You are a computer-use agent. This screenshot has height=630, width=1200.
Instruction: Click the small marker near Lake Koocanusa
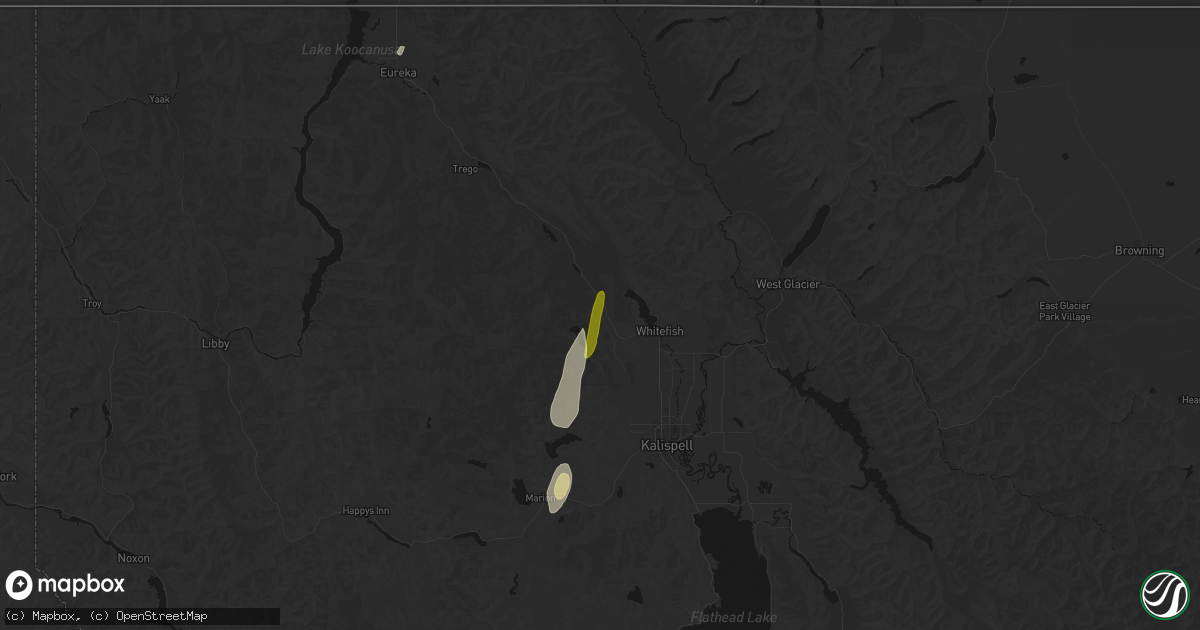400,50
